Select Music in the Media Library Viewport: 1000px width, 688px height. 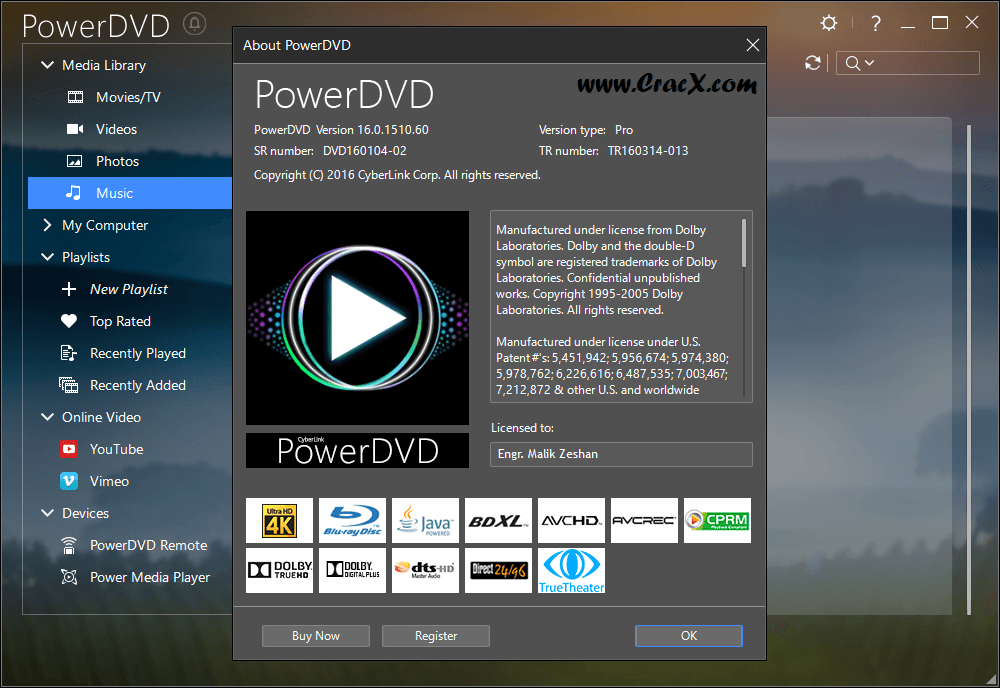(114, 193)
